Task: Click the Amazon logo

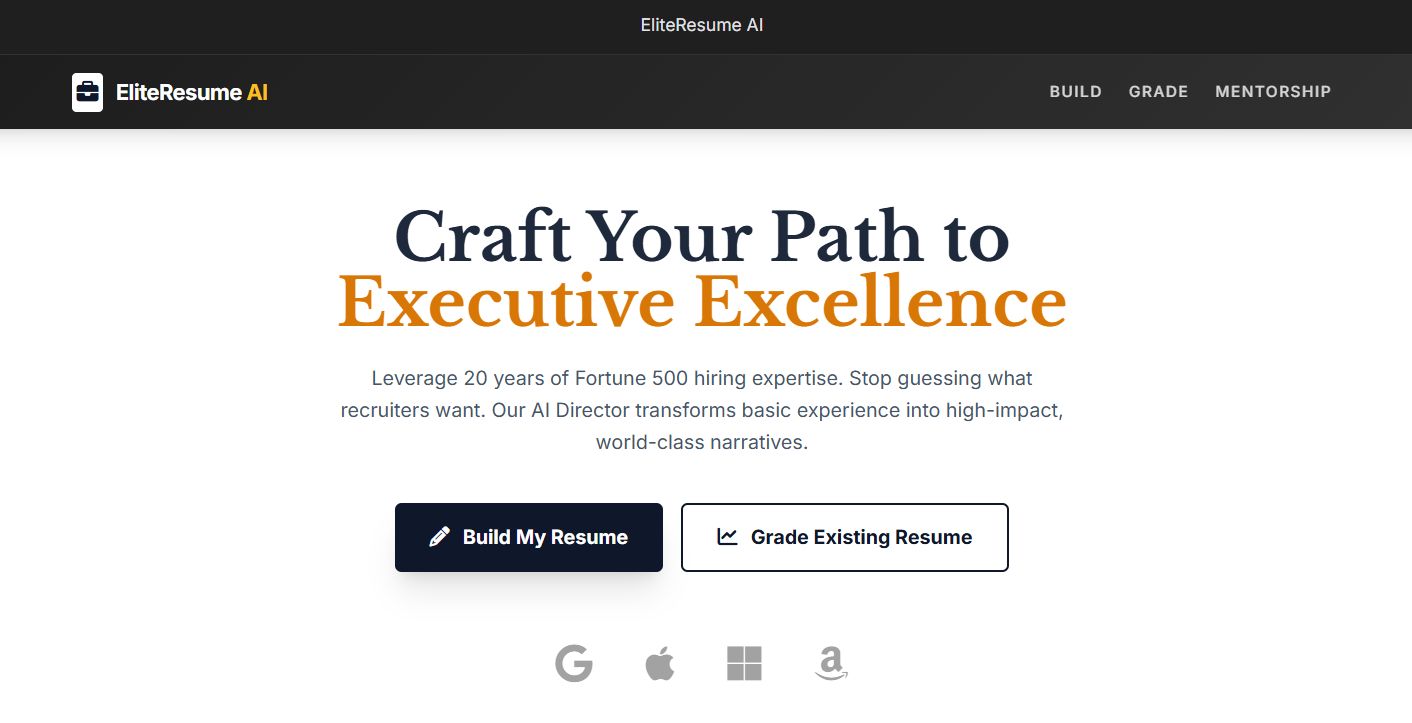Action: click(830, 663)
